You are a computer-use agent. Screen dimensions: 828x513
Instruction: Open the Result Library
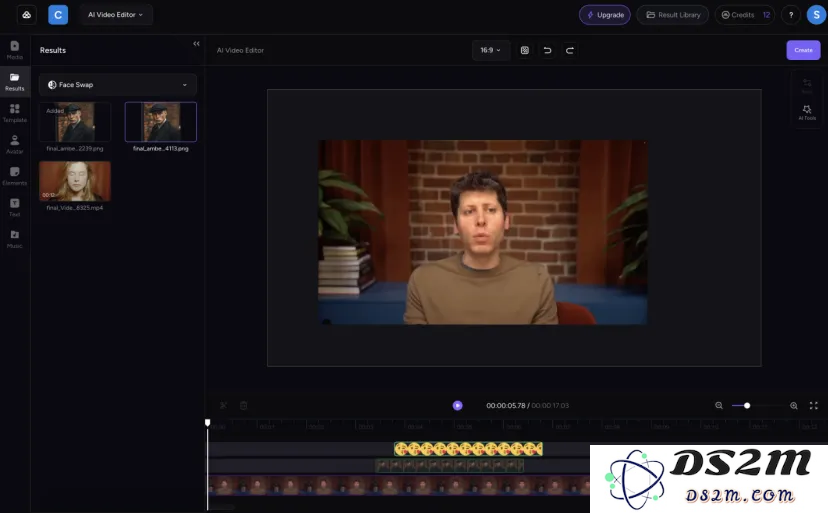[673, 15]
